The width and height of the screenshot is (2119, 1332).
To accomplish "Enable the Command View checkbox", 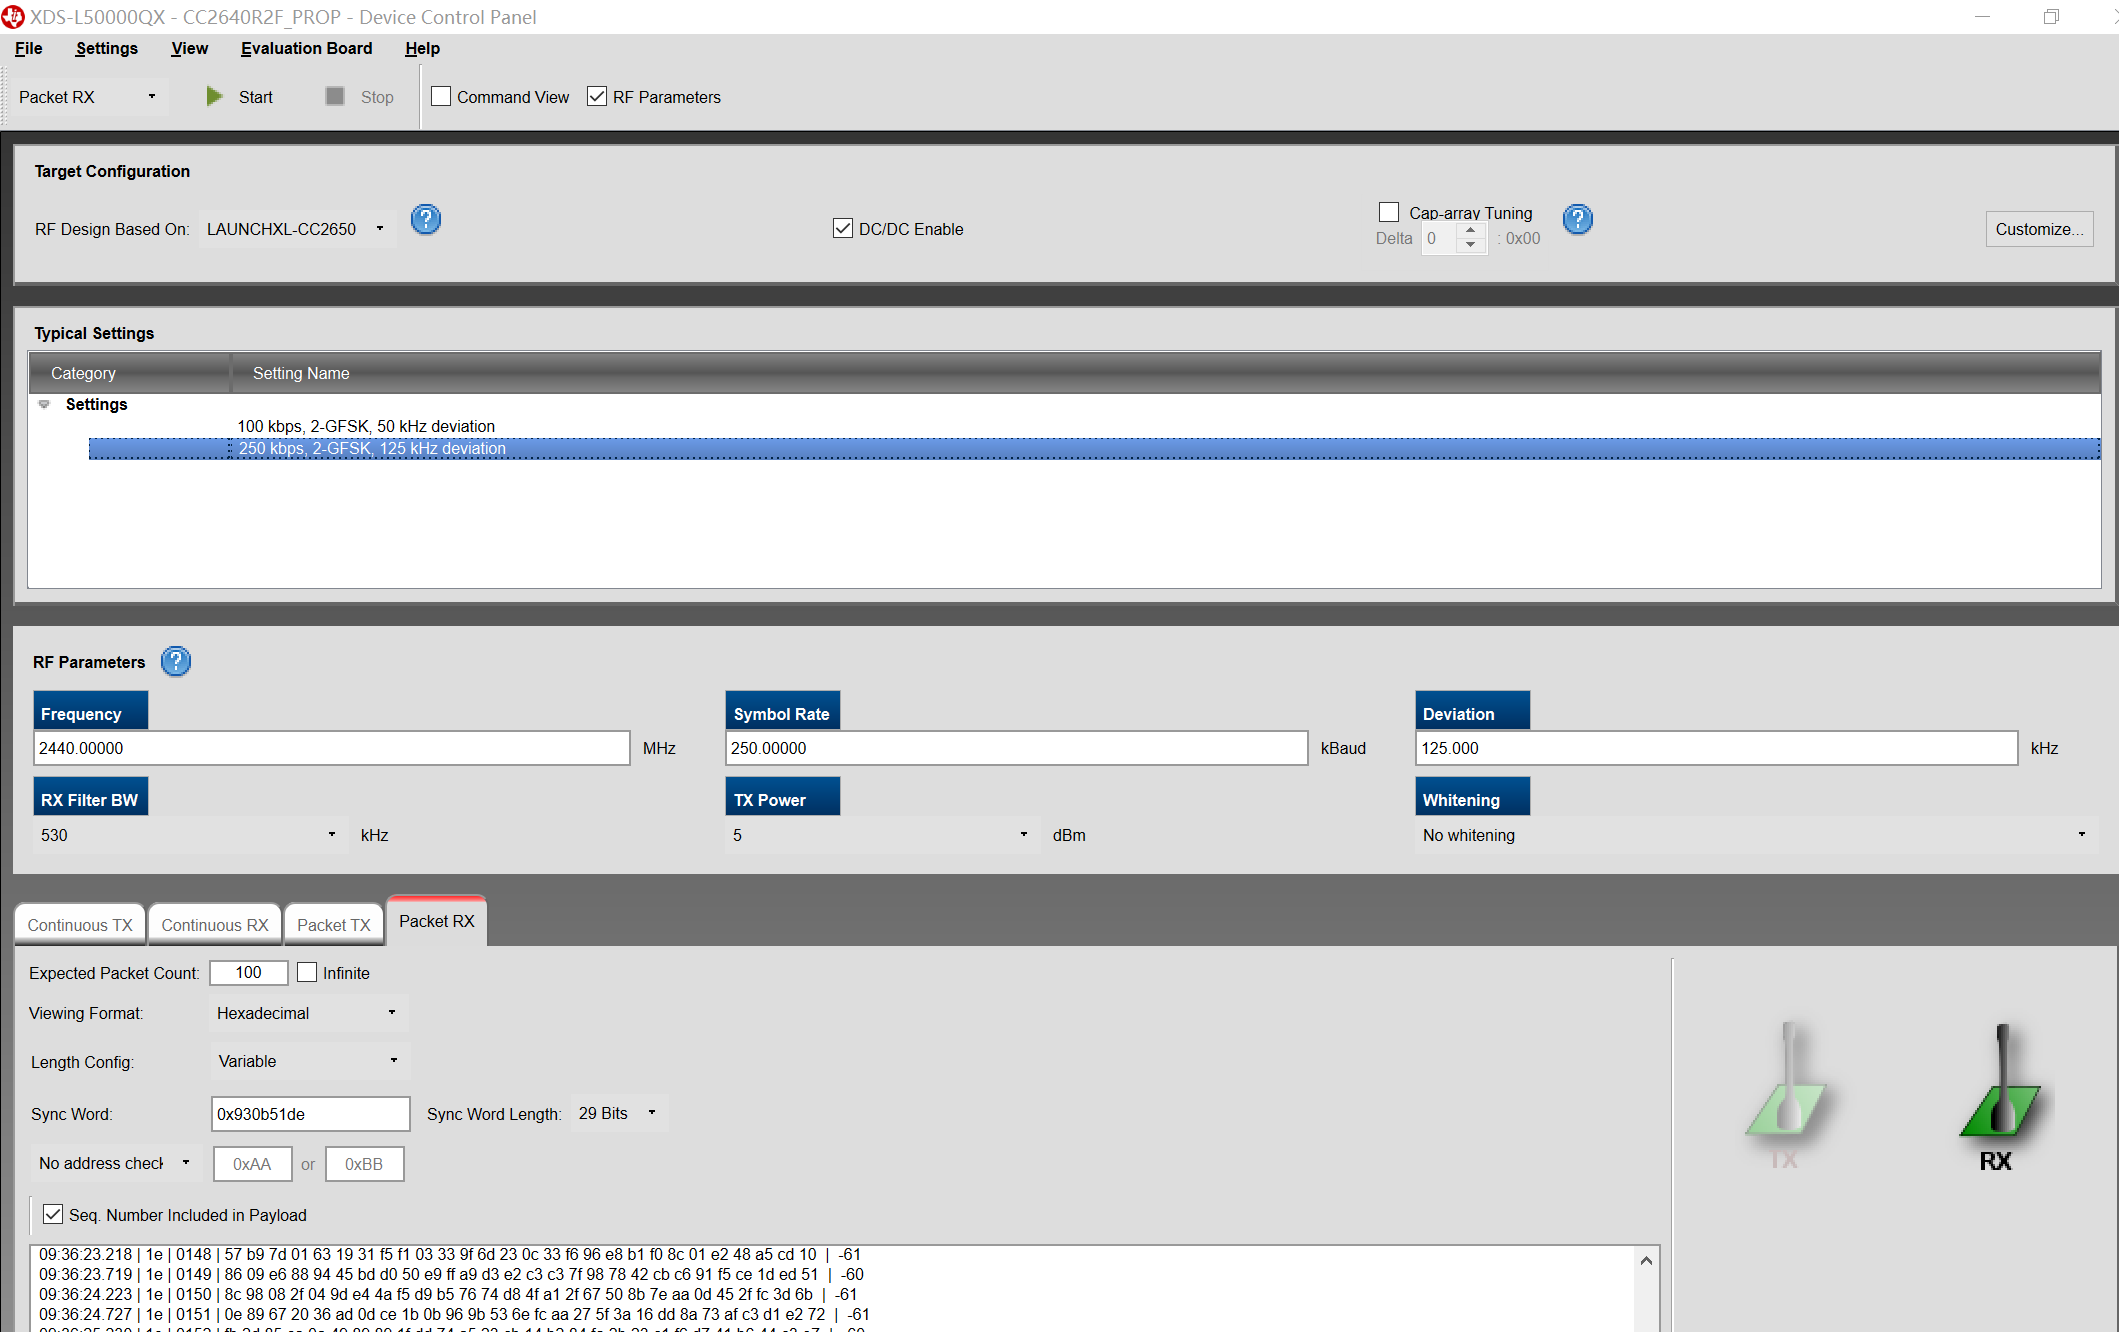I will (x=441, y=96).
